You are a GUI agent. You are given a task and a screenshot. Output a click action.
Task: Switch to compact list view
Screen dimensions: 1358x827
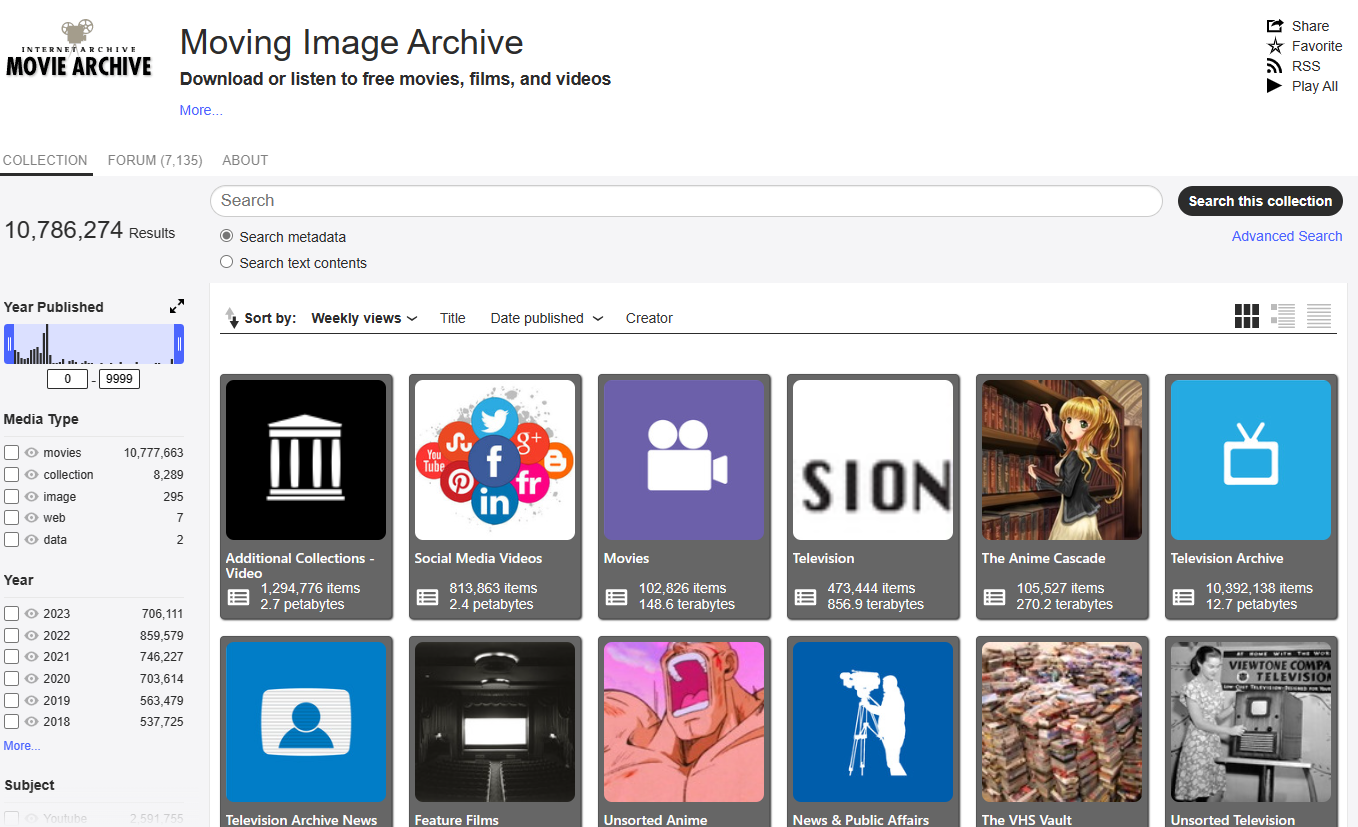tap(1319, 316)
